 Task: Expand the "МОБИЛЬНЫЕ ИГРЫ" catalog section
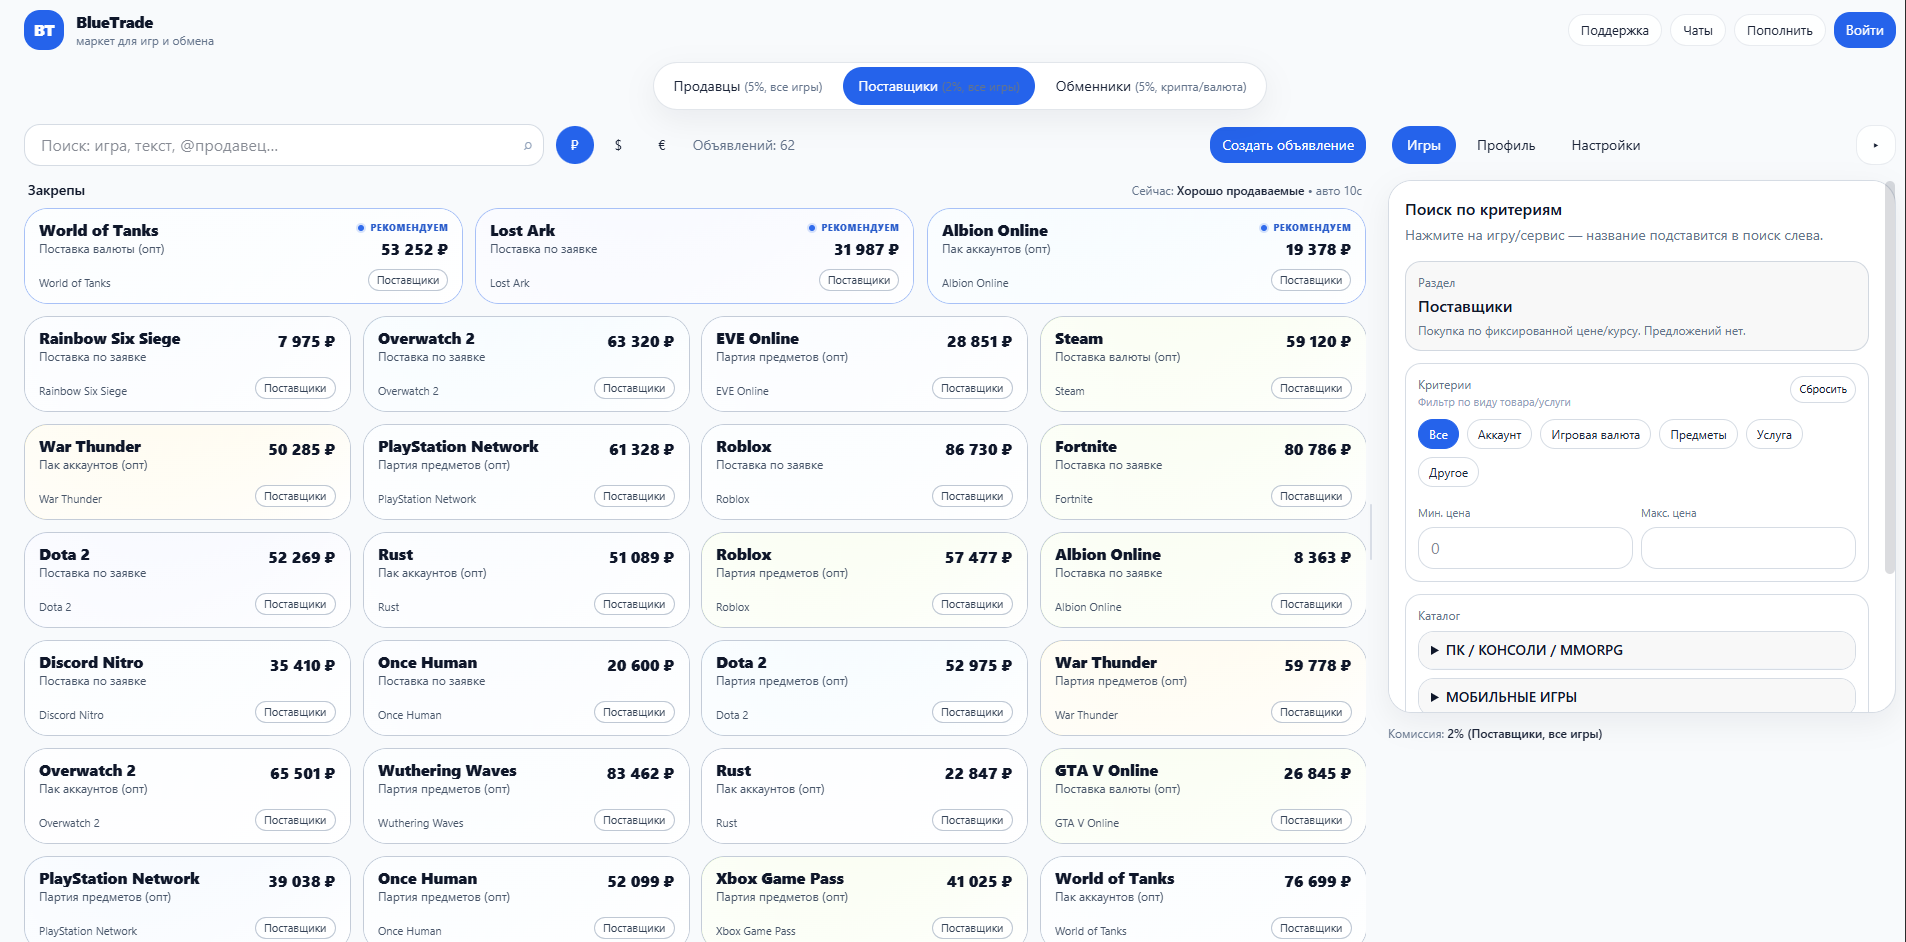(1636, 696)
